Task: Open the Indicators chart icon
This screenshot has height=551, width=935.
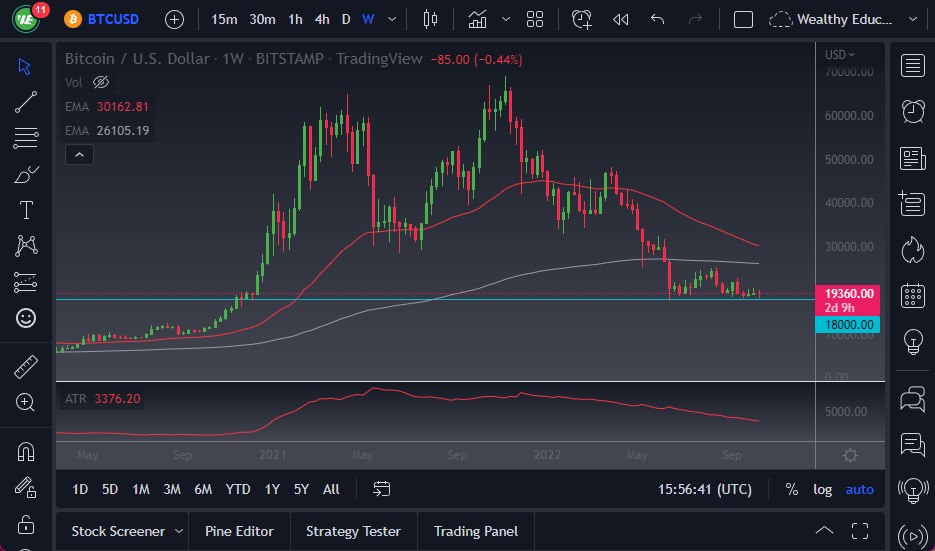Action: pos(478,19)
